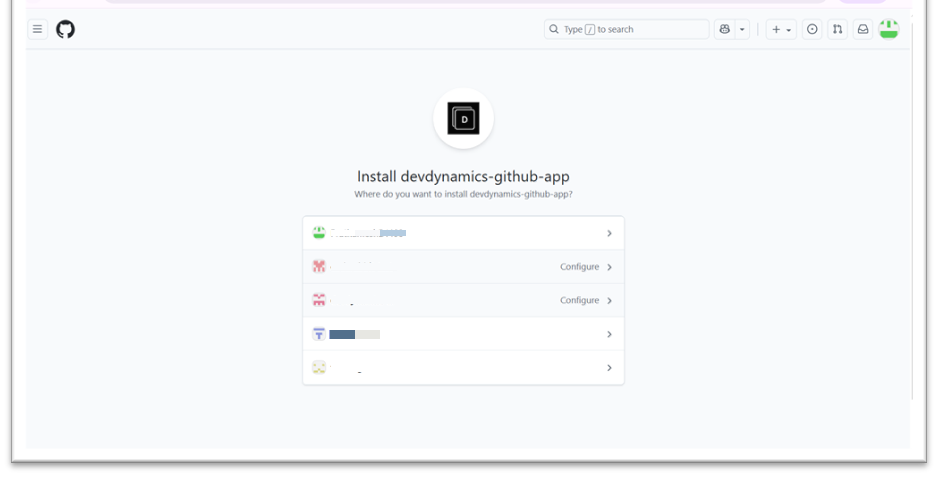938x477 pixels.
Task: View issues via the circle-dot icon
Action: tap(812, 29)
